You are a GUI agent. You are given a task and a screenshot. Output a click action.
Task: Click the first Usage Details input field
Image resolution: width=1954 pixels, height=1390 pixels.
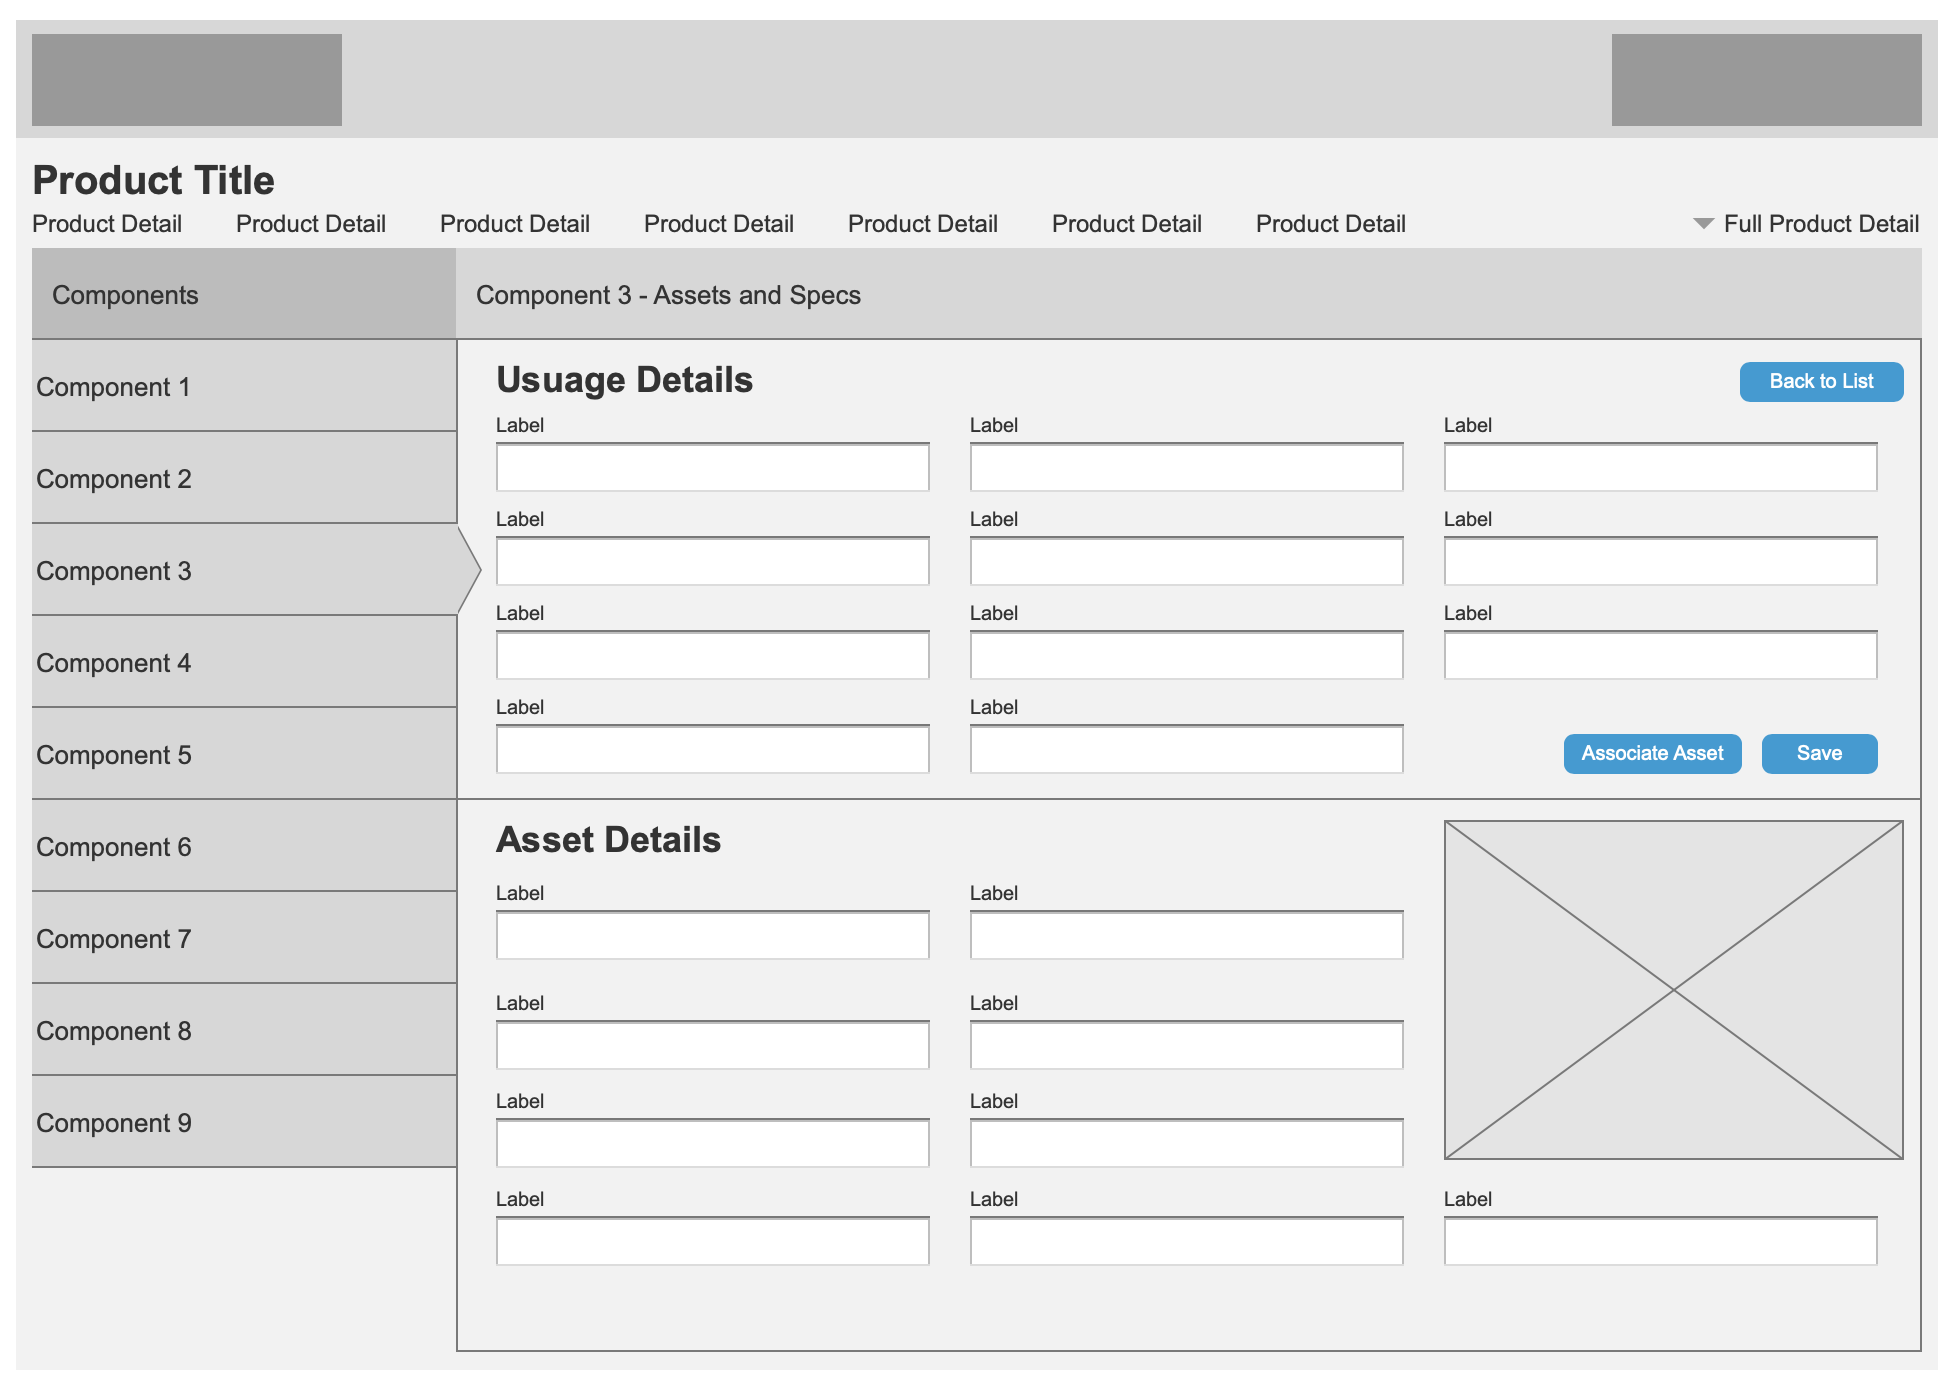712,468
